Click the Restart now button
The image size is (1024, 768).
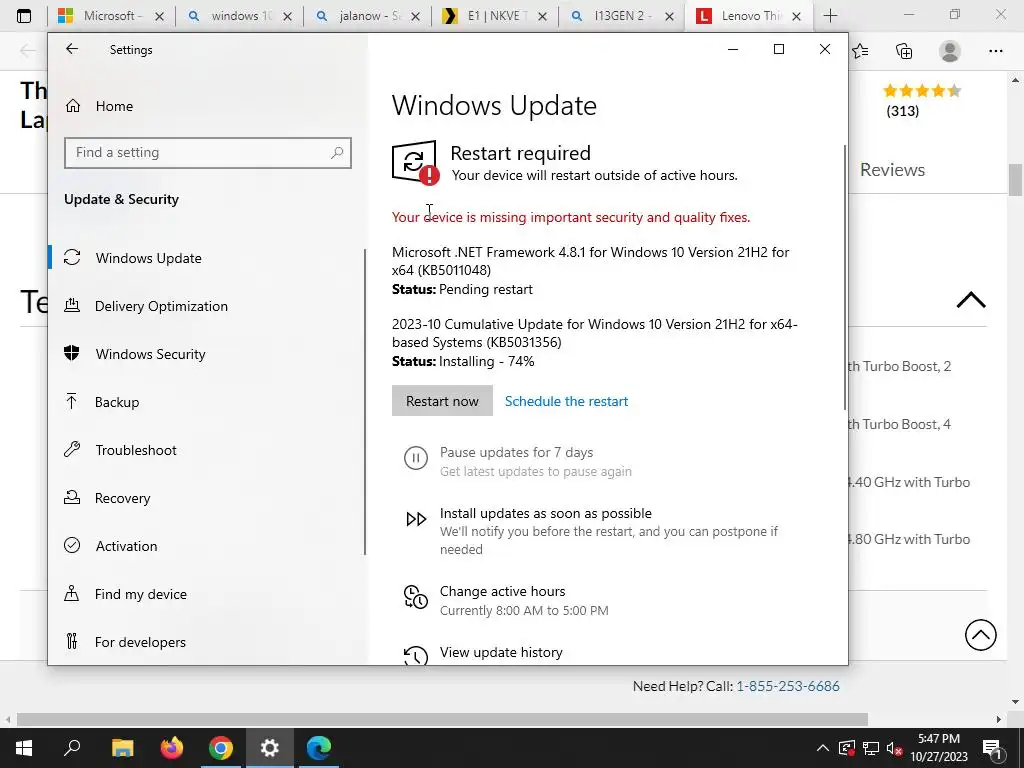(442, 401)
